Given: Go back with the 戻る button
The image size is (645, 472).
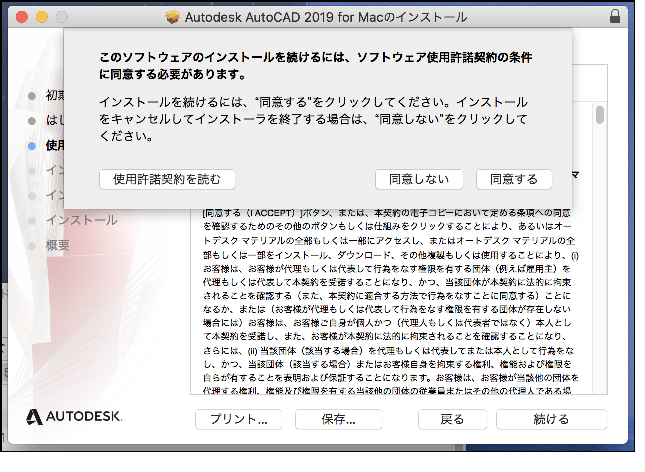Looking at the screenshot, I should pyautogui.click(x=452, y=419).
